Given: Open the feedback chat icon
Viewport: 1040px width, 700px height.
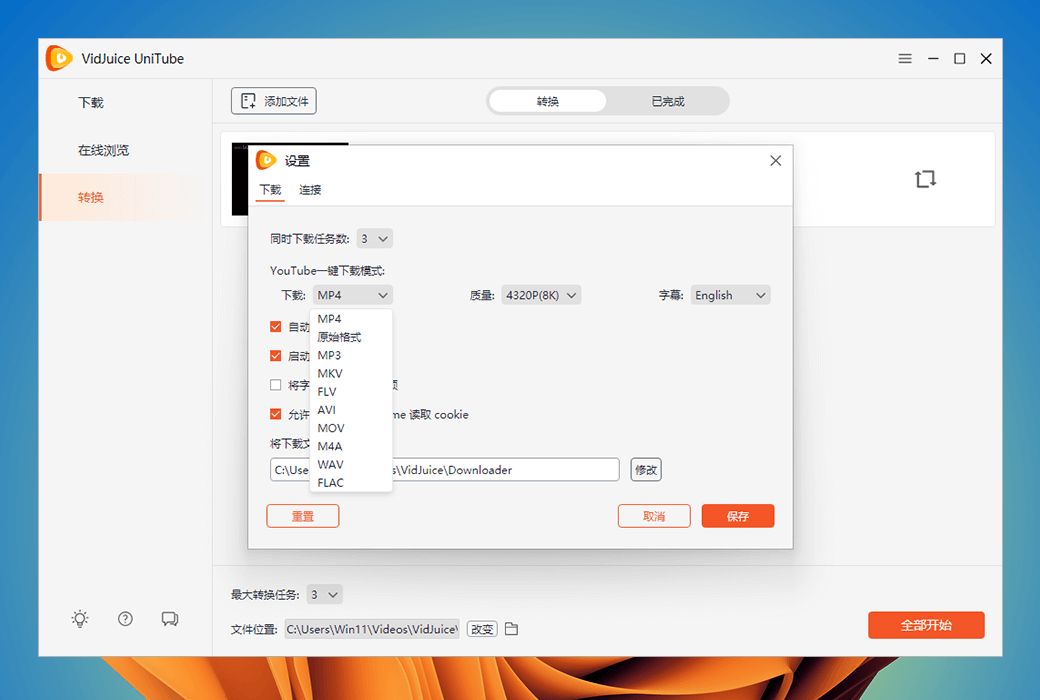Looking at the screenshot, I should (x=170, y=619).
